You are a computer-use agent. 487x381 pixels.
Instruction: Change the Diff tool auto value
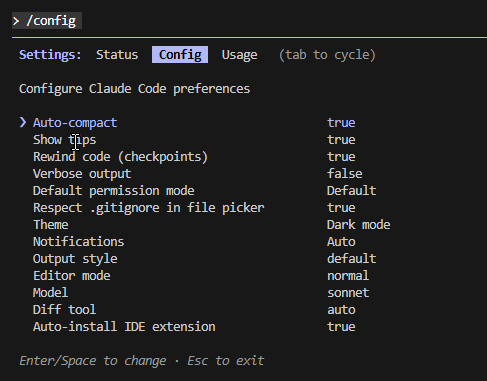click(x=341, y=310)
